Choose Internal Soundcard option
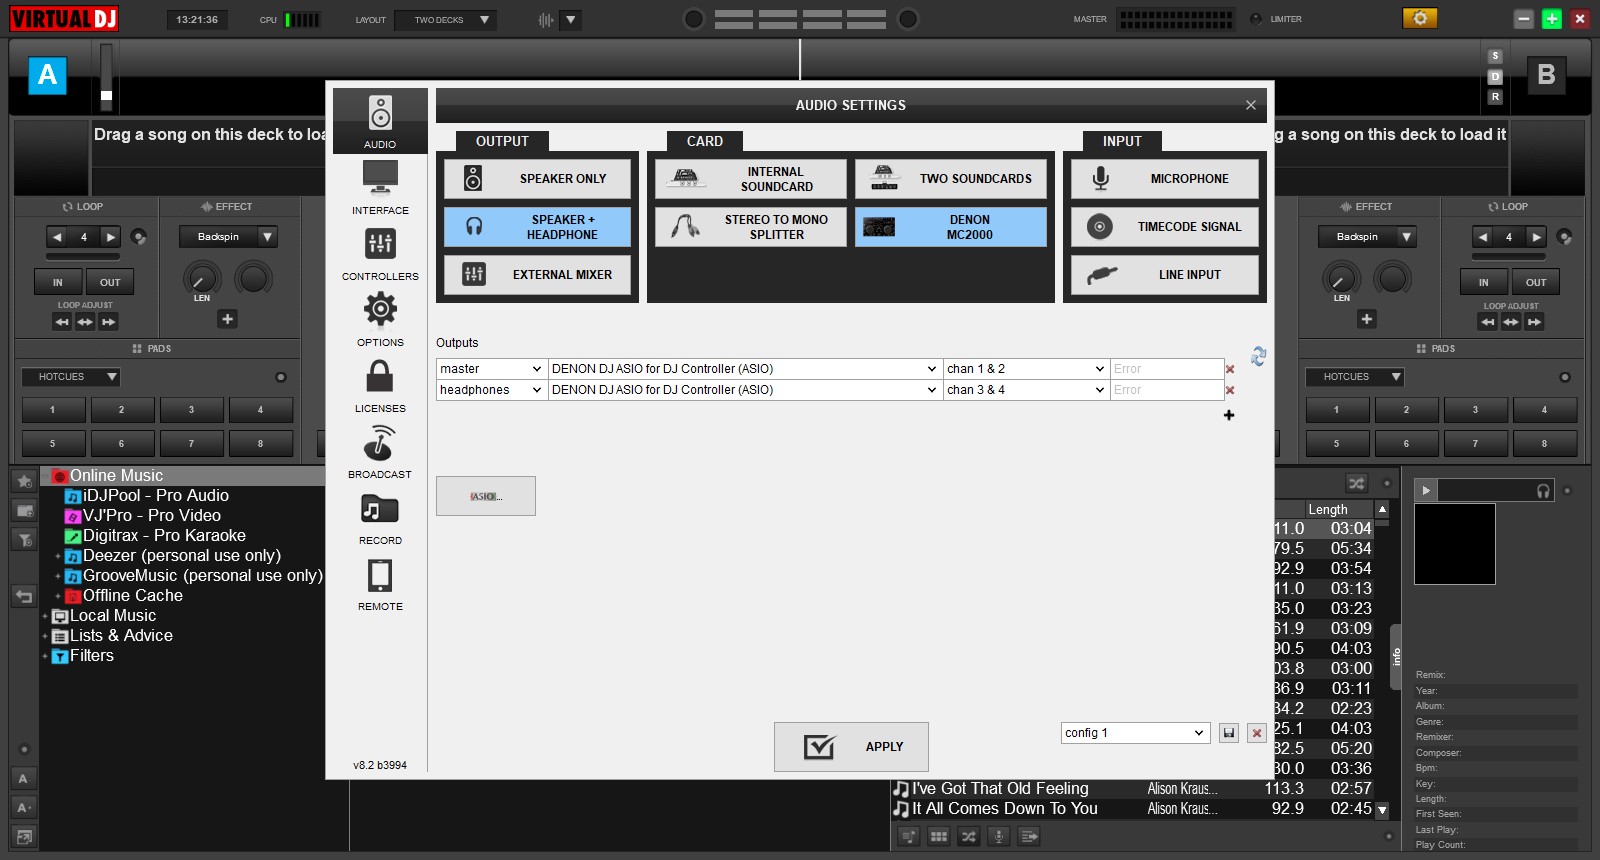 751,179
